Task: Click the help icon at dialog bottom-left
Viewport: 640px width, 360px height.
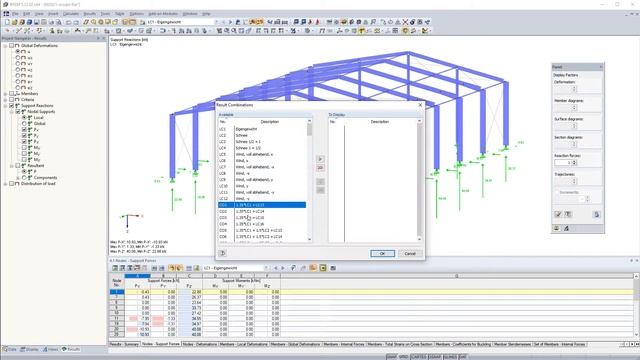Action: pos(223,253)
